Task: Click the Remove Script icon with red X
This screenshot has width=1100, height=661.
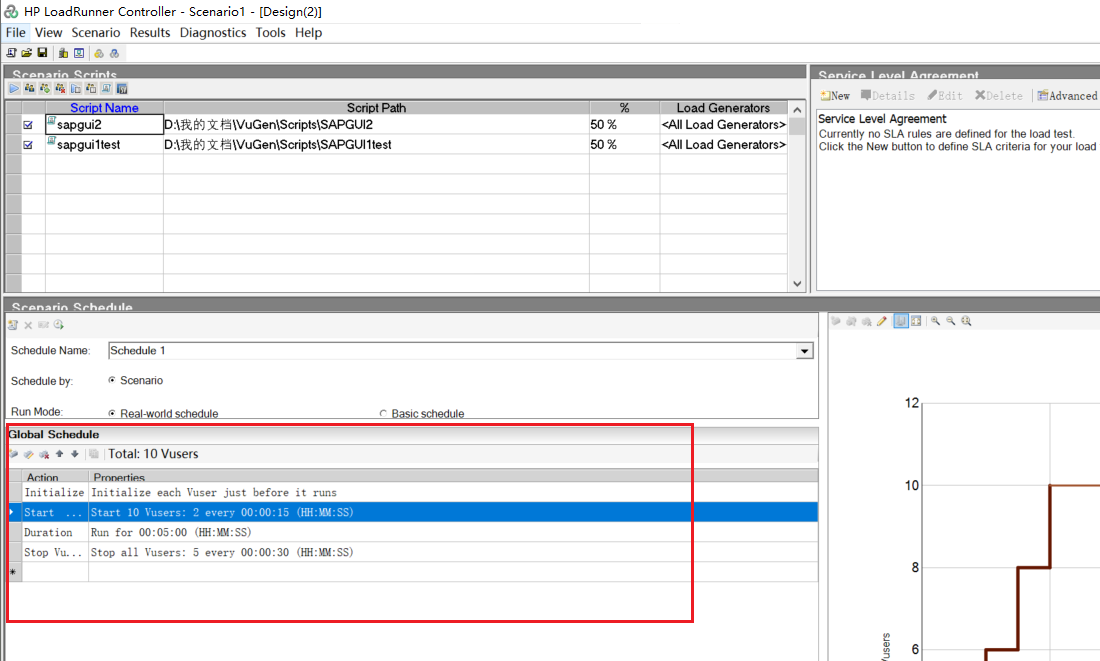Action: 60,88
